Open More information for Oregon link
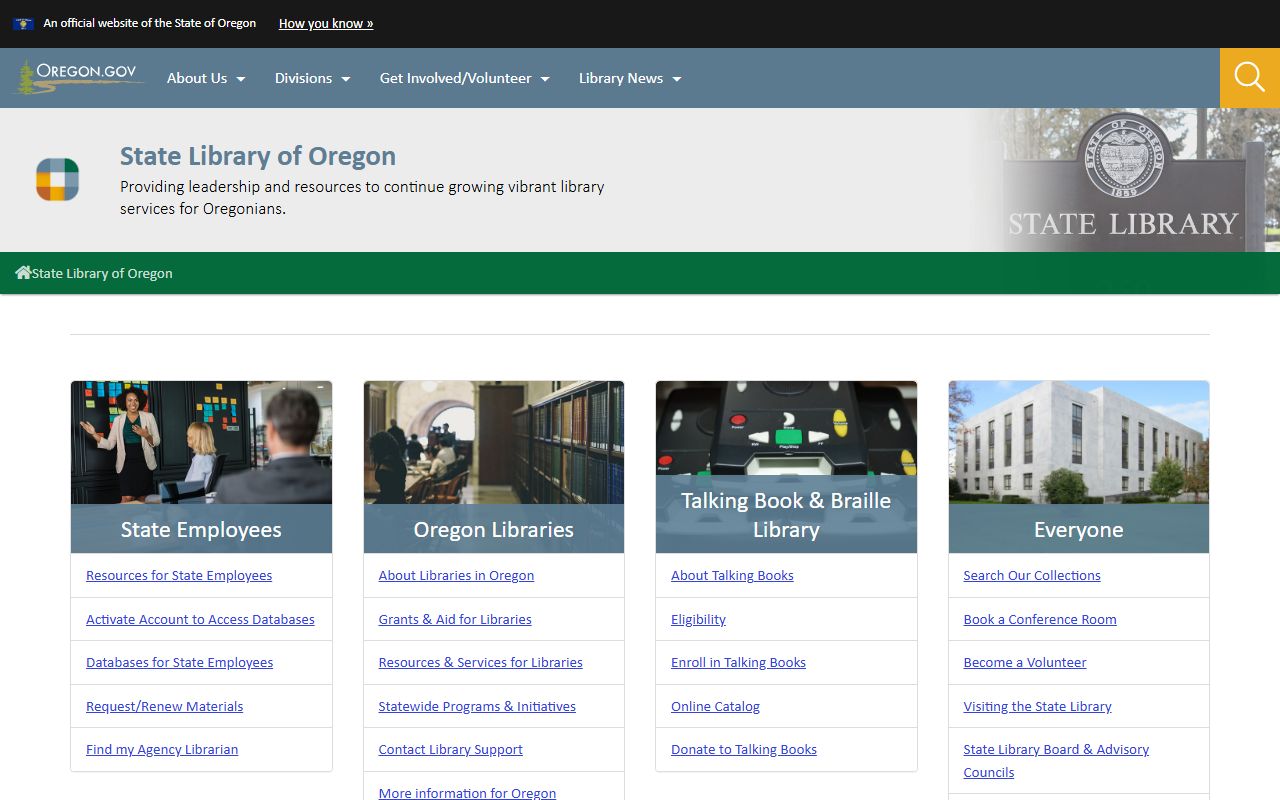1280x800 pixels. 467,793
